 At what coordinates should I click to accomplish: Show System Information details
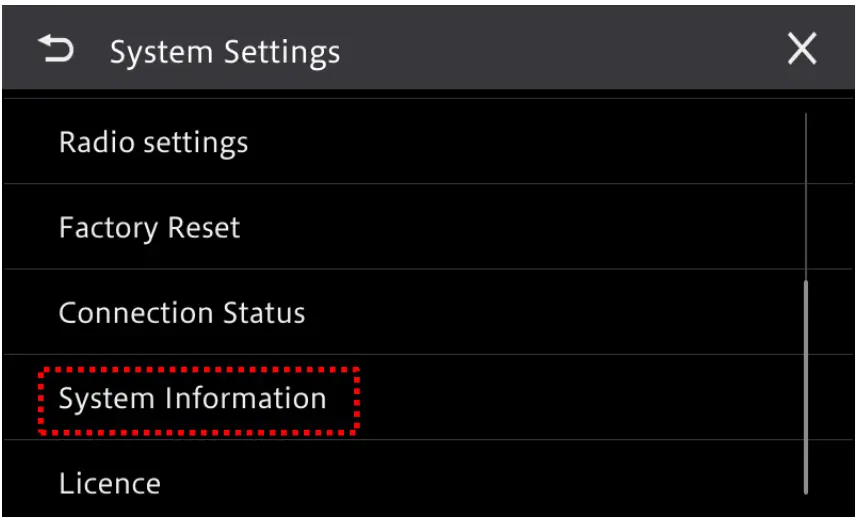[x=193, y=399]
